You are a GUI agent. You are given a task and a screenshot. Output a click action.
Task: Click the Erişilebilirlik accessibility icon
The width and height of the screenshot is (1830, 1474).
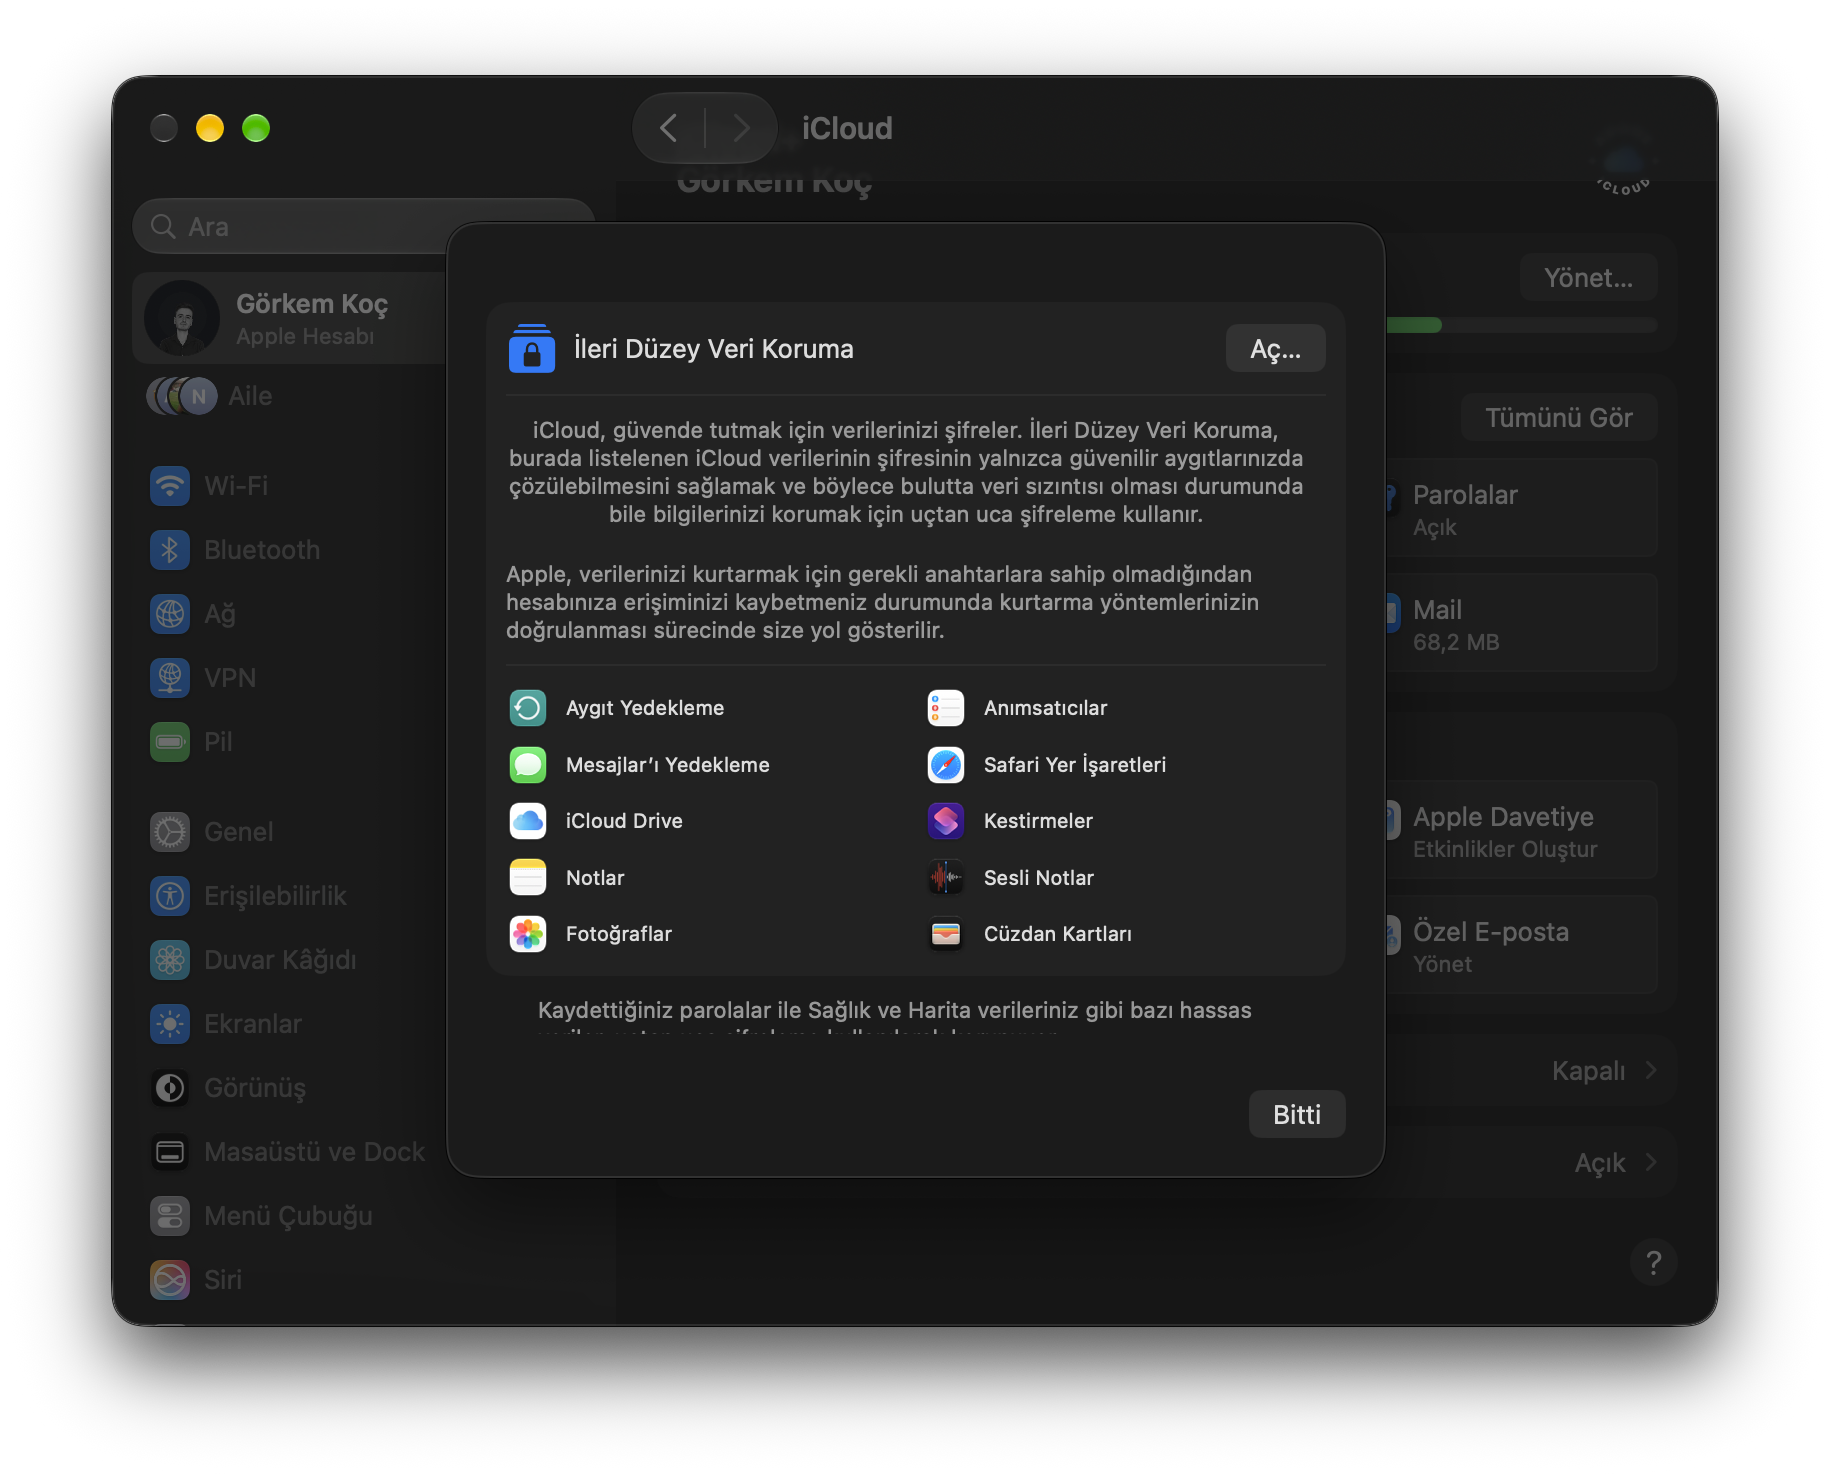[x=170, y=896]
